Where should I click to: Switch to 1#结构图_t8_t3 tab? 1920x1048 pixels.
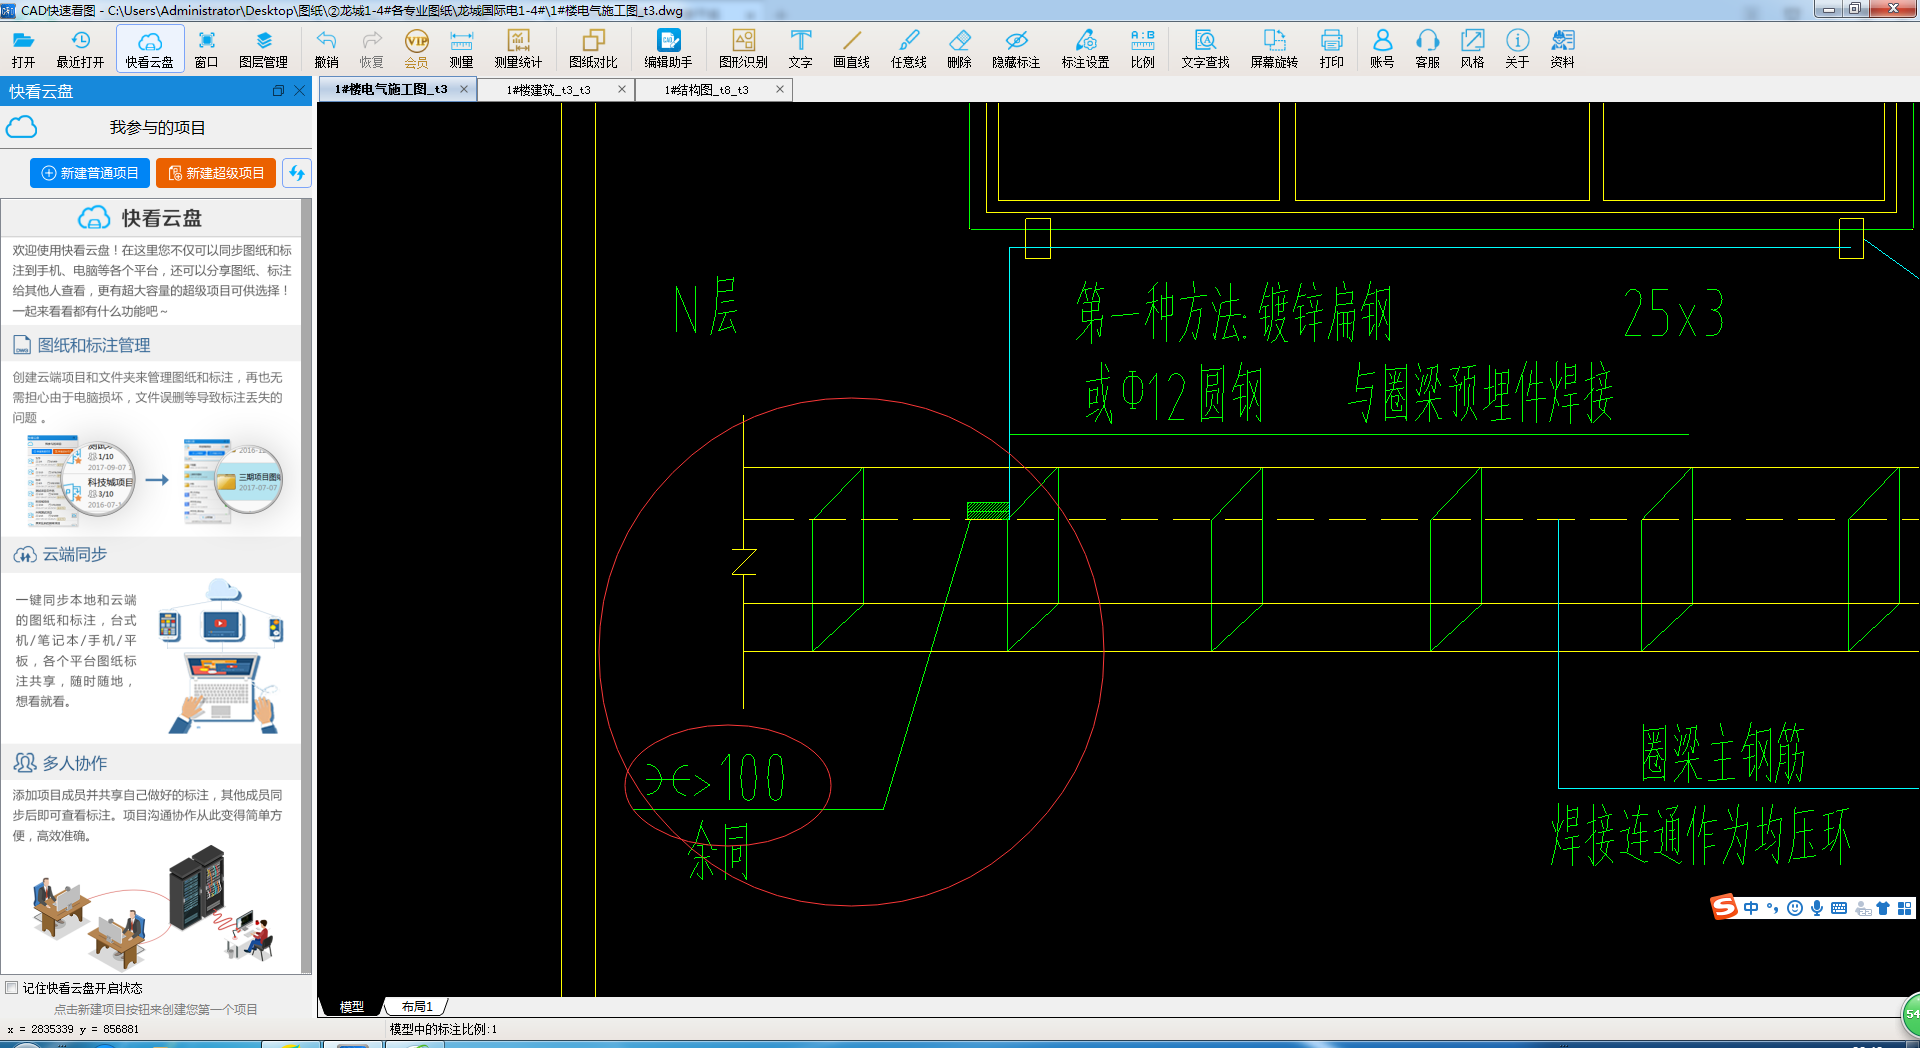tap(706, 89)
